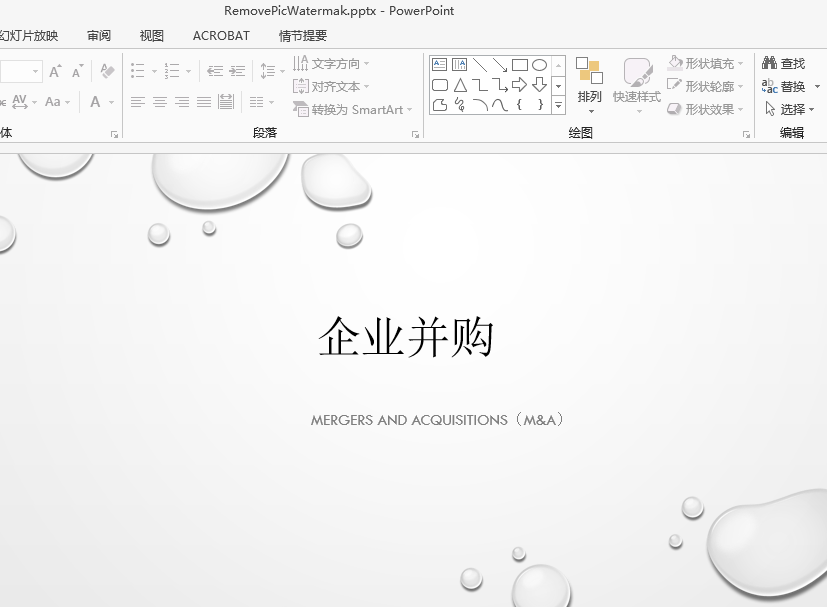827x607 pixels.
Task: Click the decrease font size icon
Action: click(78, 71)
